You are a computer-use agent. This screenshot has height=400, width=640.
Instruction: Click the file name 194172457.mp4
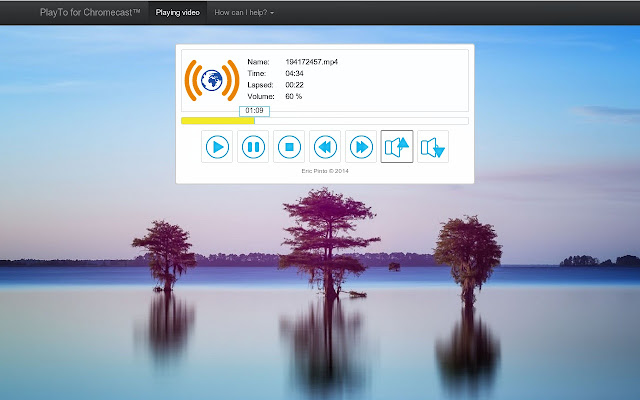click(311, 62)
